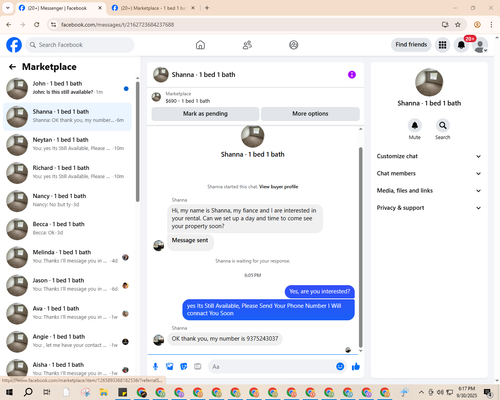Viewport: 500px width, 400px height.
Task: Open Neytan - 1 bed 1 bath conversation
Action: pyautogui.click(x=67, y=145)
